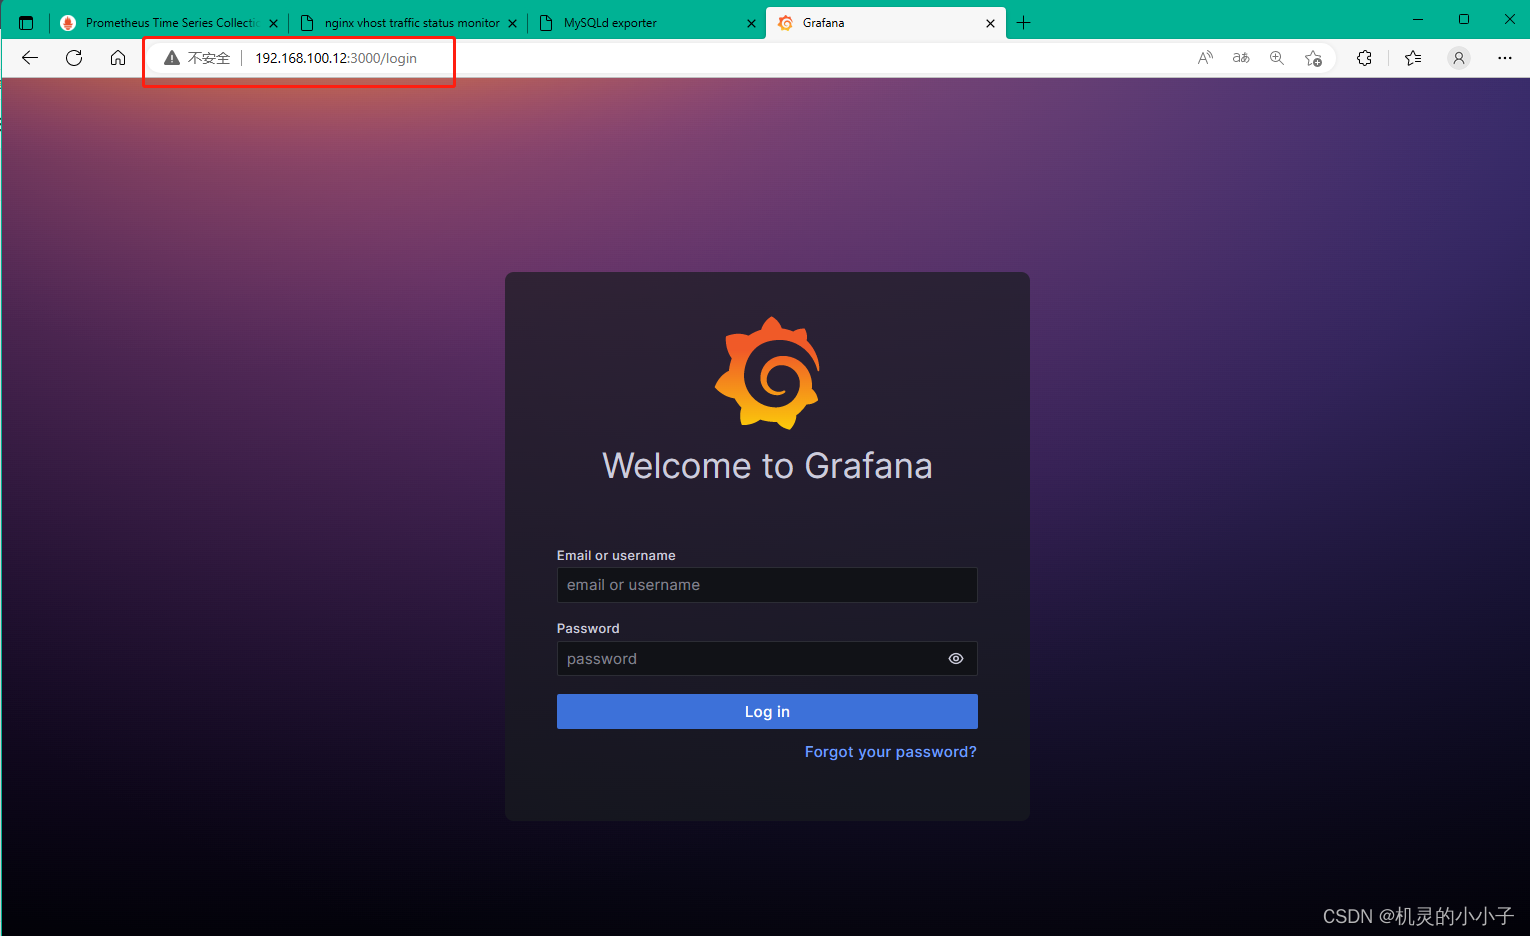Switch to the MySQLd exporter tab
The width and height of the screenshot is (1530, 936).
[647, 23]
